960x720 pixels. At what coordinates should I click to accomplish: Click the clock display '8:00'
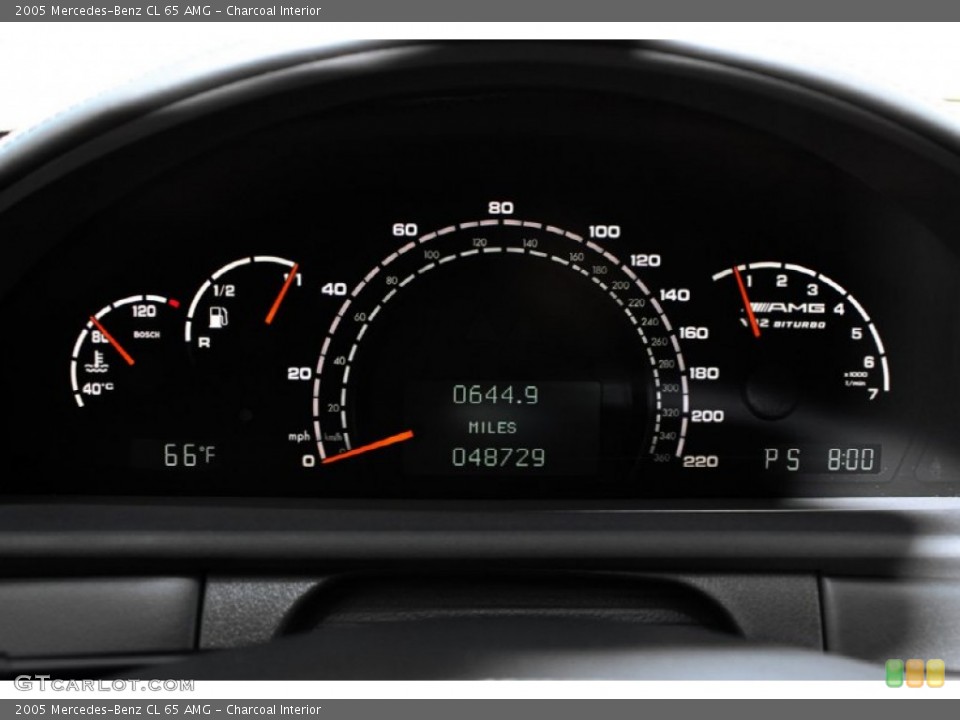pos(851,459)
